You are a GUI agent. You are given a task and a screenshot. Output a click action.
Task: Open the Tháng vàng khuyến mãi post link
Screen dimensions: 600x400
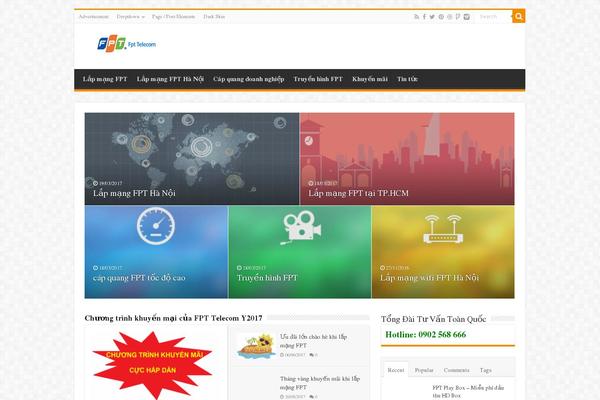[320, 383]
